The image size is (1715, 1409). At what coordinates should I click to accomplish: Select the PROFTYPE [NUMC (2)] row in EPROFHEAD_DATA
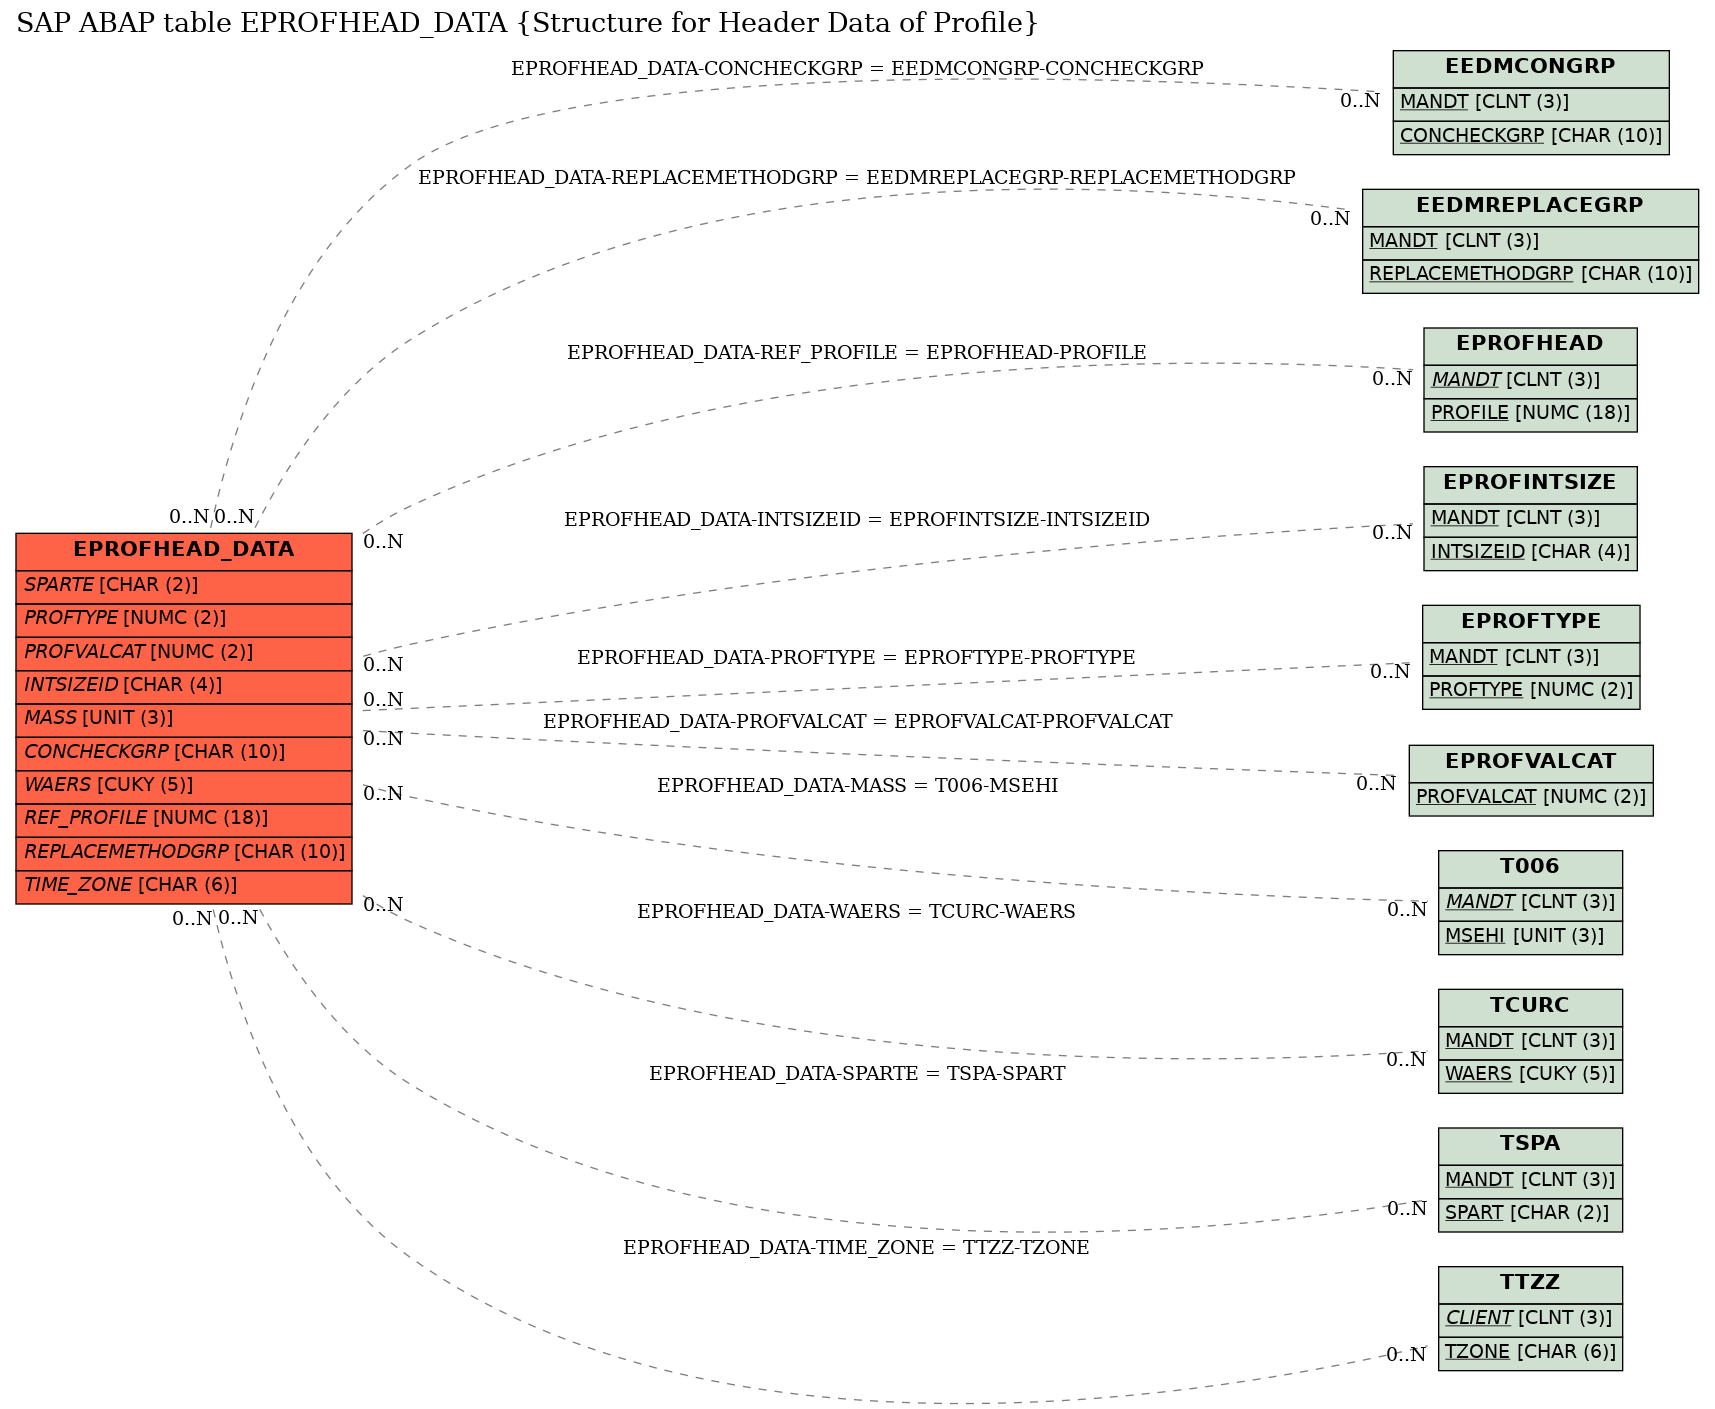[184, 619]
